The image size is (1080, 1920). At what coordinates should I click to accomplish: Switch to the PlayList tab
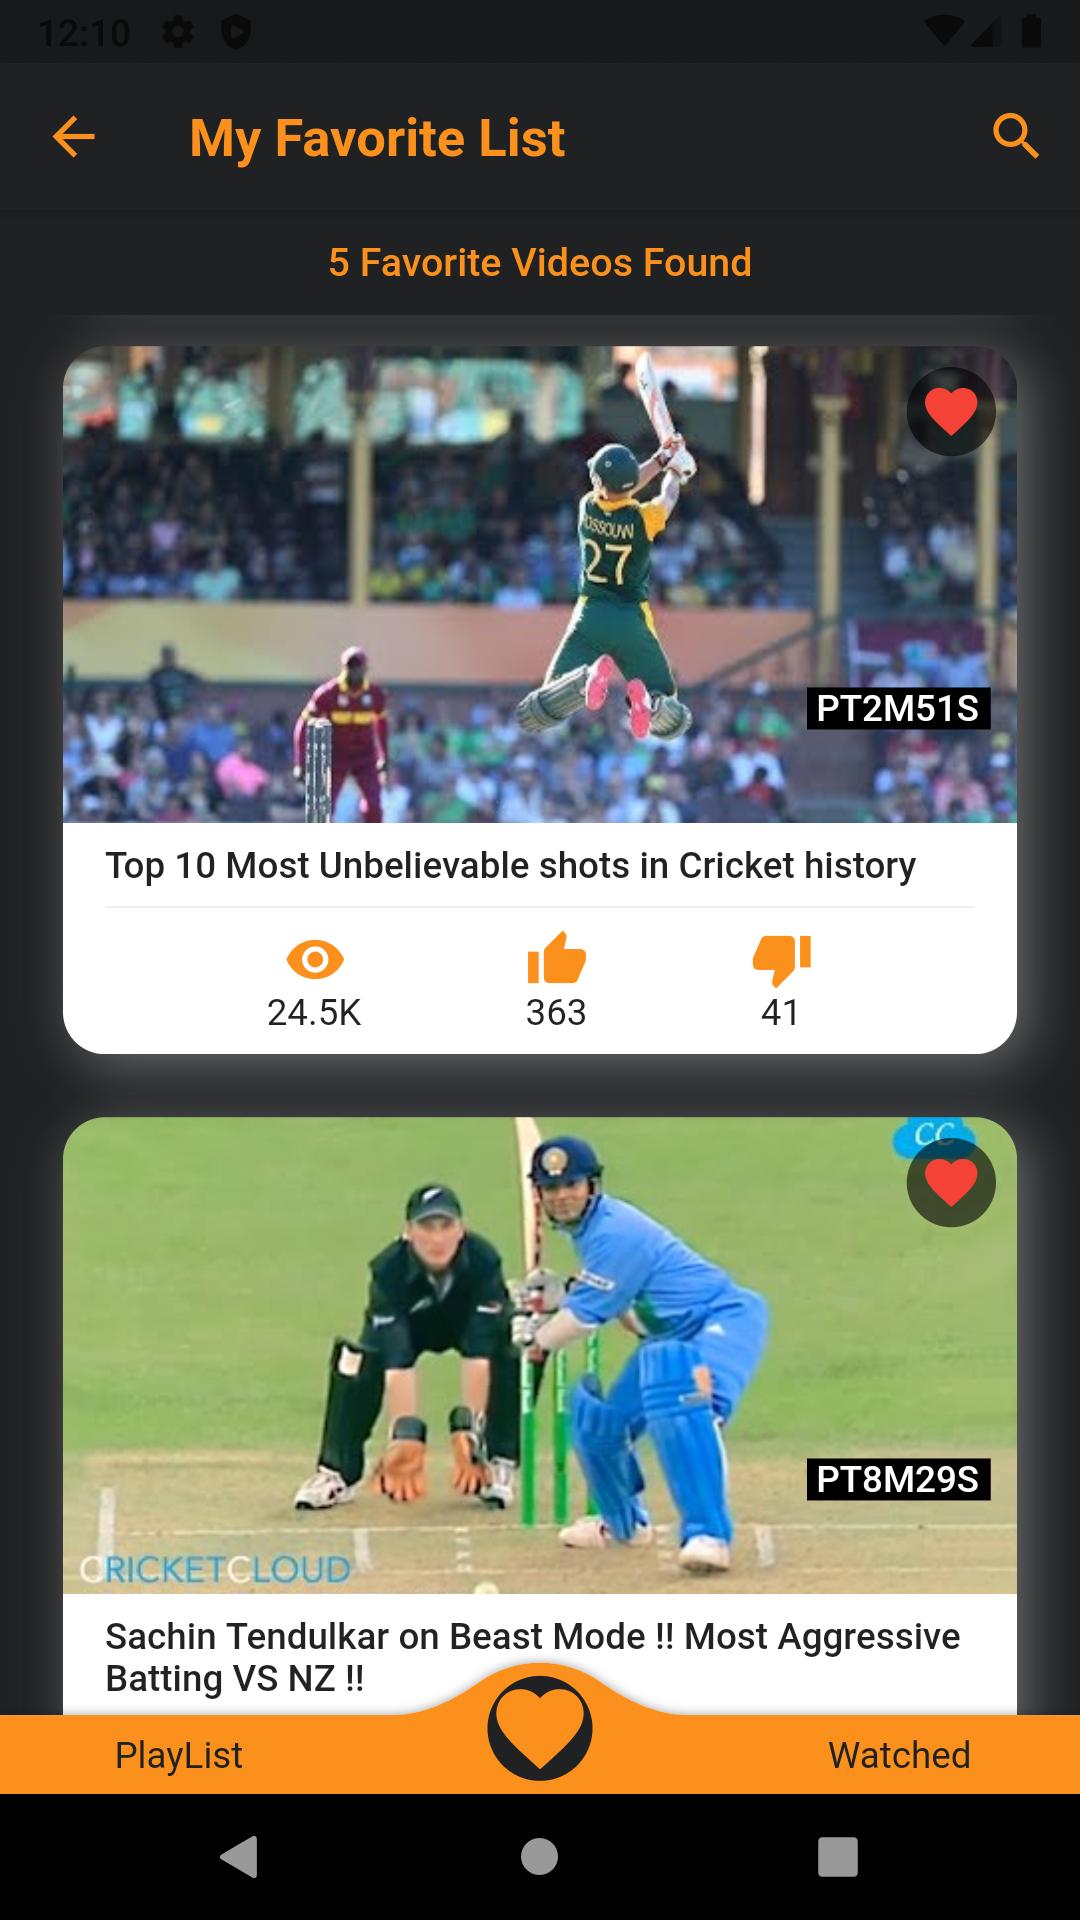tap(178, 1755)
